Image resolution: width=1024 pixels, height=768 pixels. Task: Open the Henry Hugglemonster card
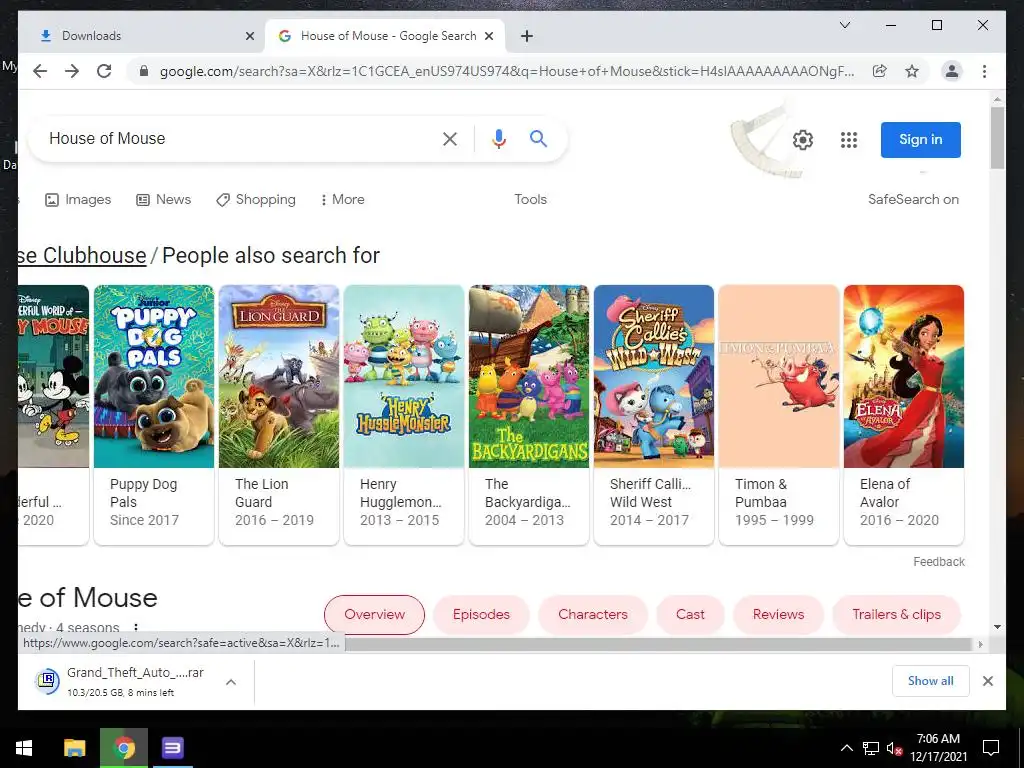404,415
